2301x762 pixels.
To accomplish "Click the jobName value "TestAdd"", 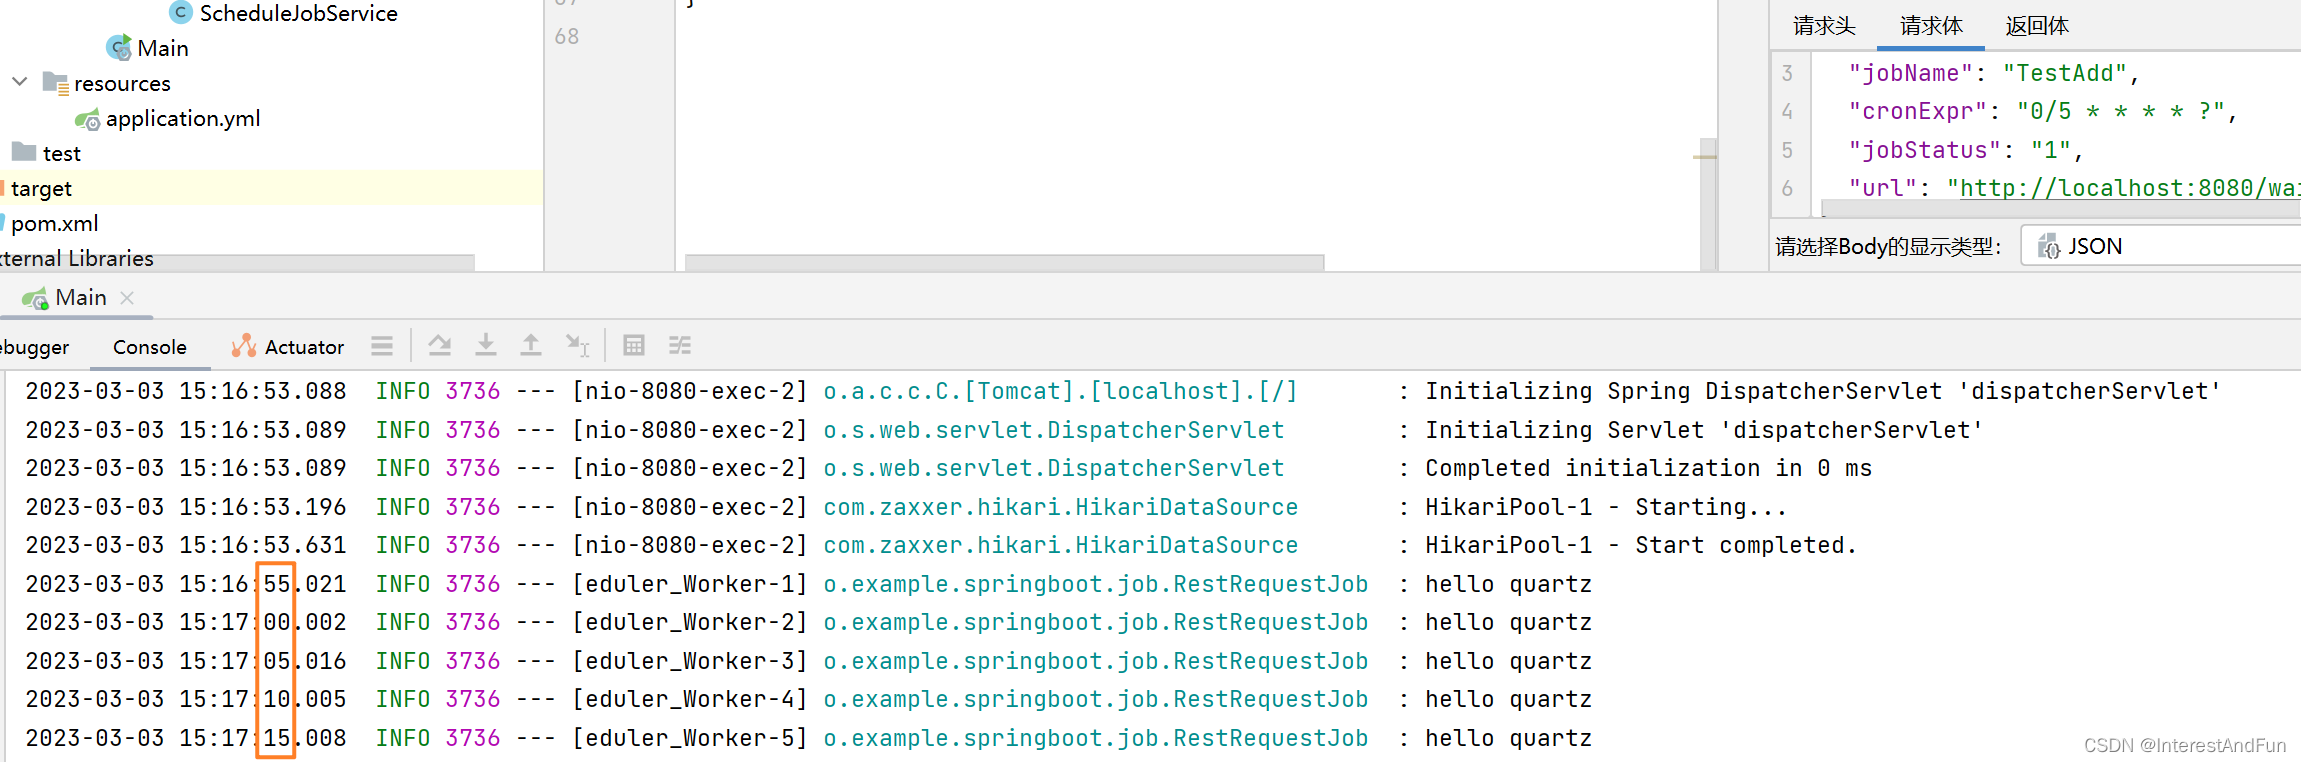I will 2064,73.
